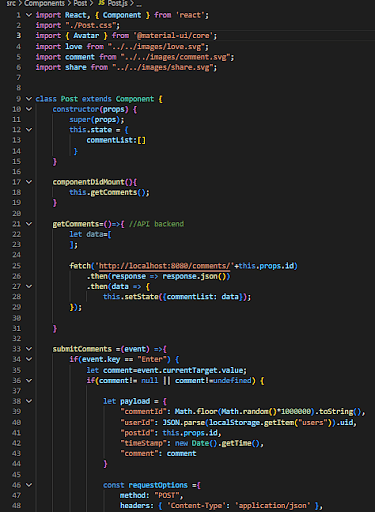Collapse the .then(data) block on line 27
This screenshot has width=375, height=512.
(29, 286)
